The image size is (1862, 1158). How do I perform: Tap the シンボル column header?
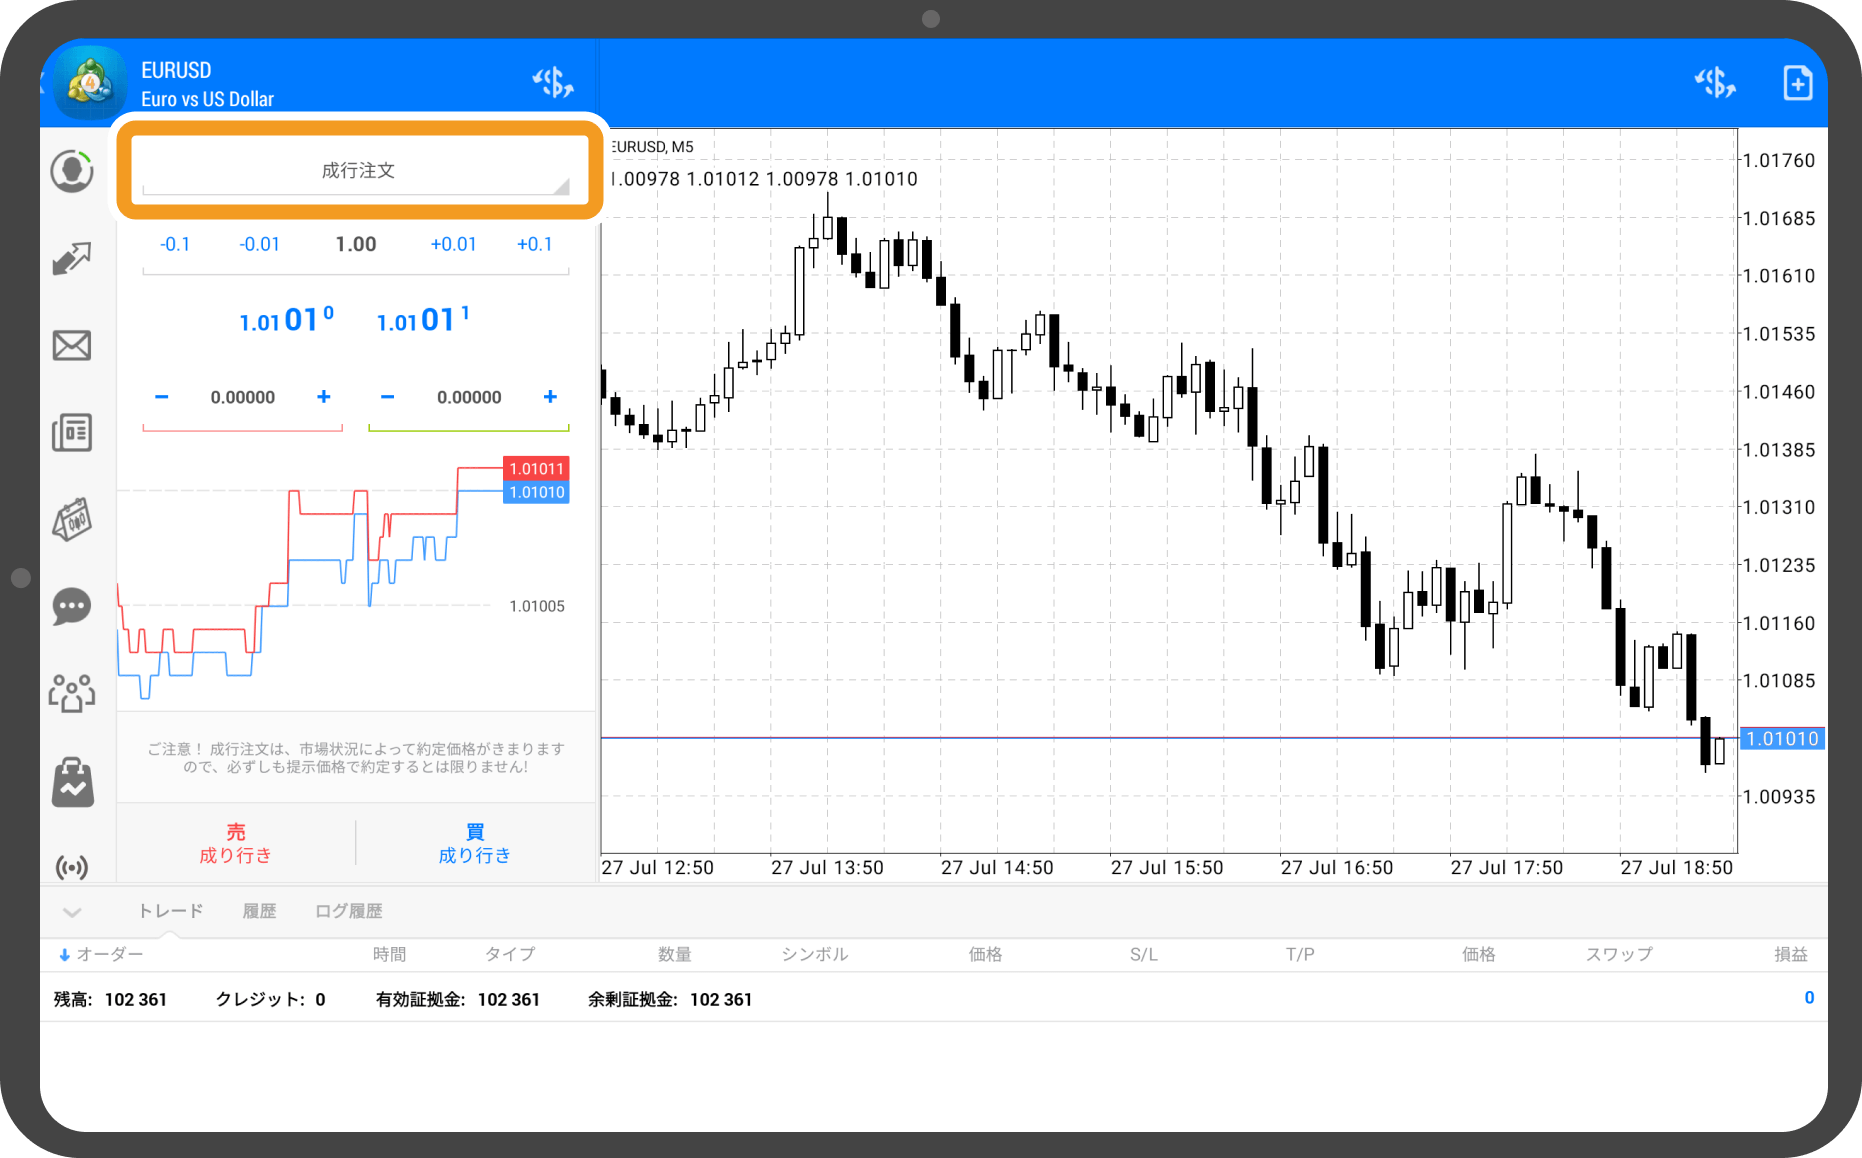(x=815, y=954)
